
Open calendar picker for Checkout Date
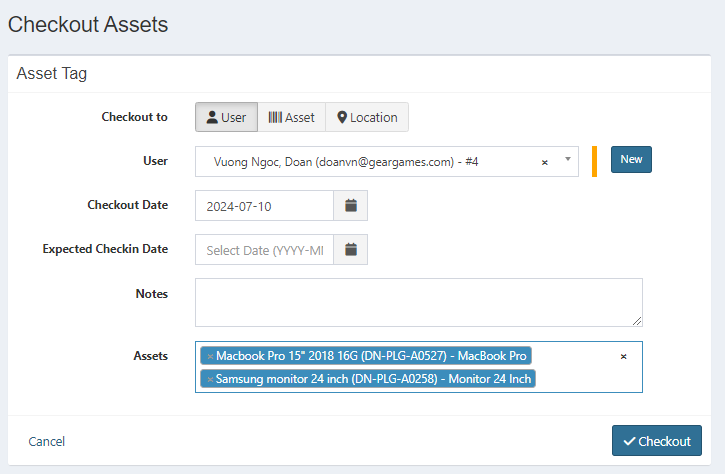(x=351, y=206)
